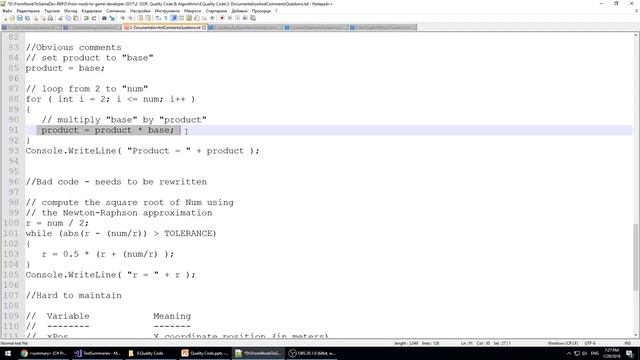Screen dimensions: 640x360
Task: Switch to Visual Studio TestSummaries taskbar item
Action: [97, 353]
